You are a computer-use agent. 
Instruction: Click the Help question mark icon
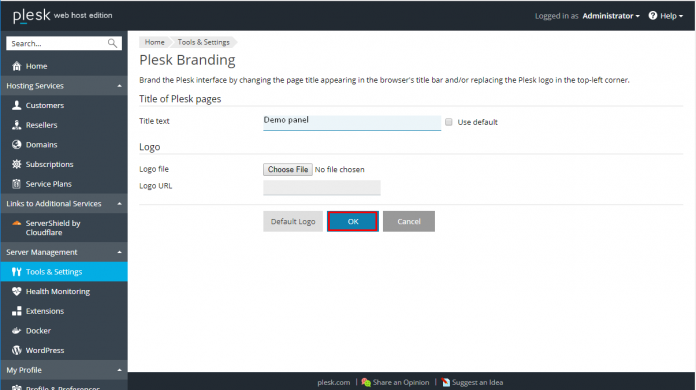pos(652,16)
